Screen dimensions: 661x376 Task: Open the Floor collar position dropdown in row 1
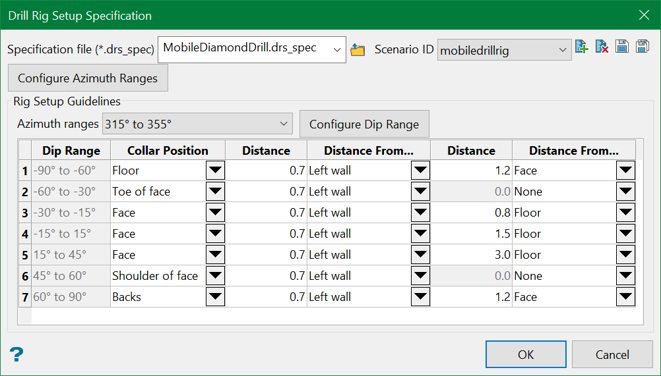(215, 170)
